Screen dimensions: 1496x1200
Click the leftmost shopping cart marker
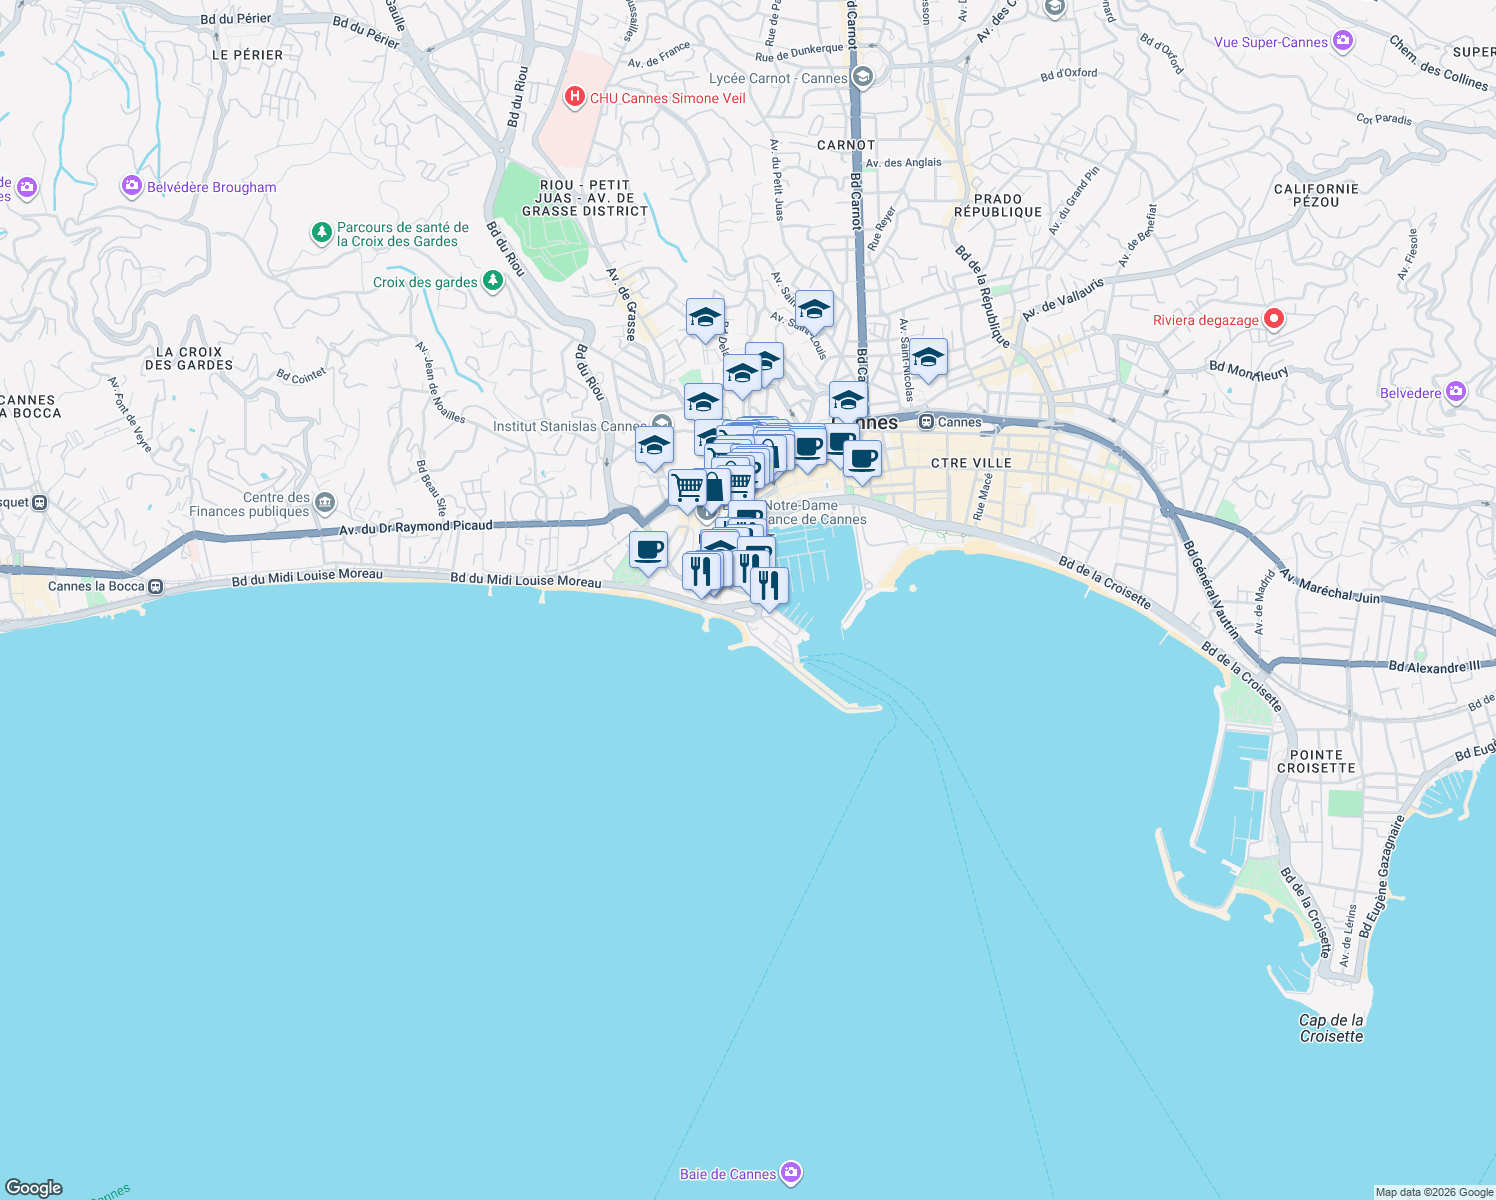click(x=687, y=490)
